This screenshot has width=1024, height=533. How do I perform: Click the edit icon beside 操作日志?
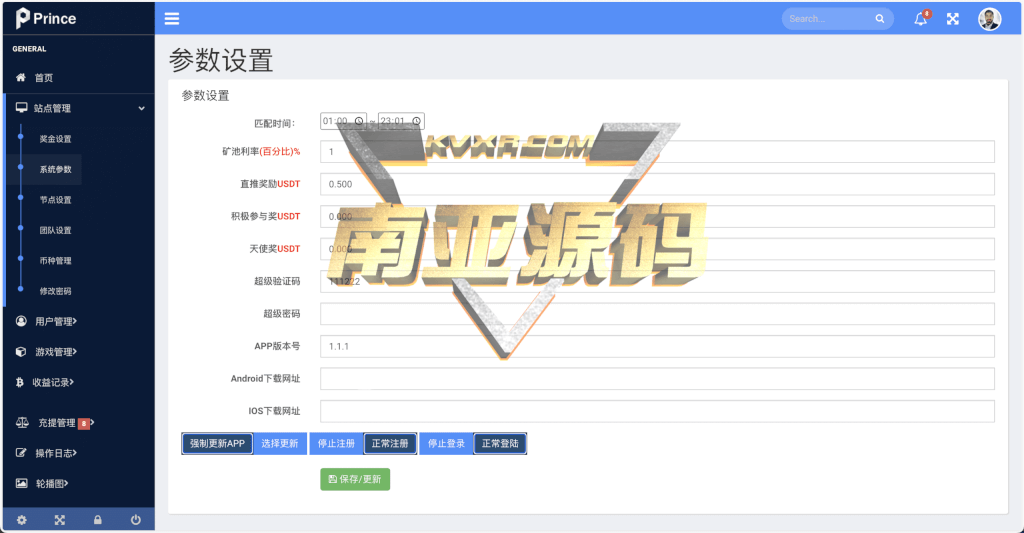[22, 453]
